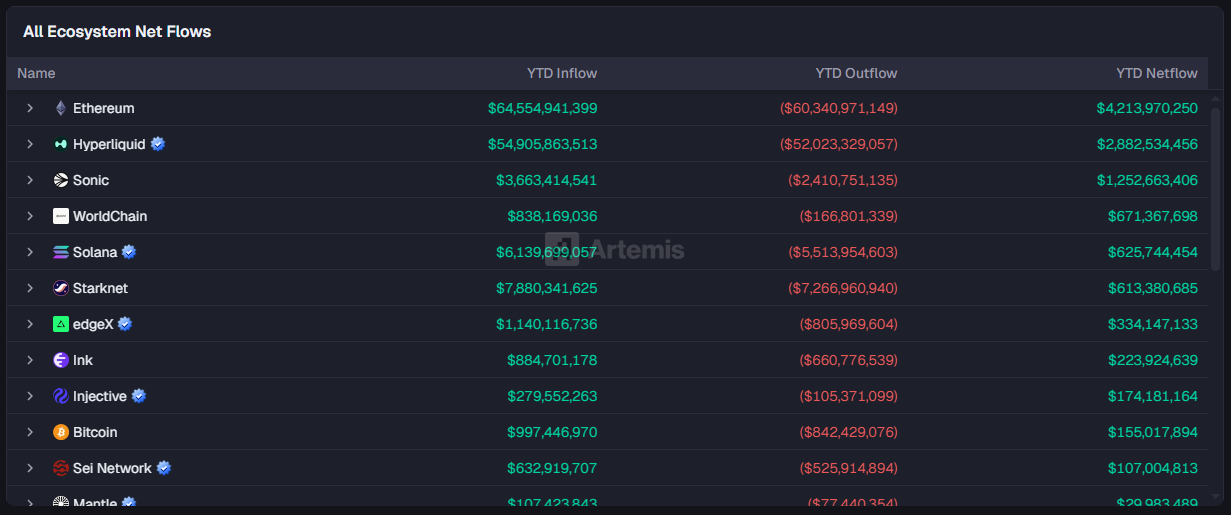Click the edgeX logo icon

click(x=61, y=324)
